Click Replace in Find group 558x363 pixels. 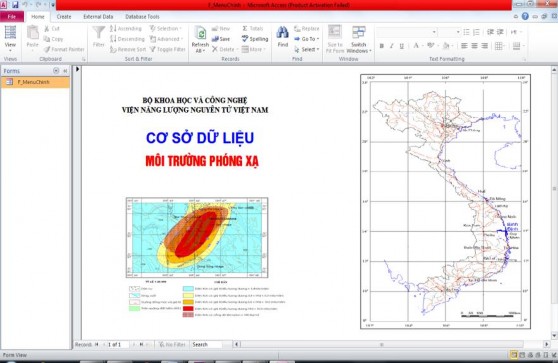pos(306,28)
